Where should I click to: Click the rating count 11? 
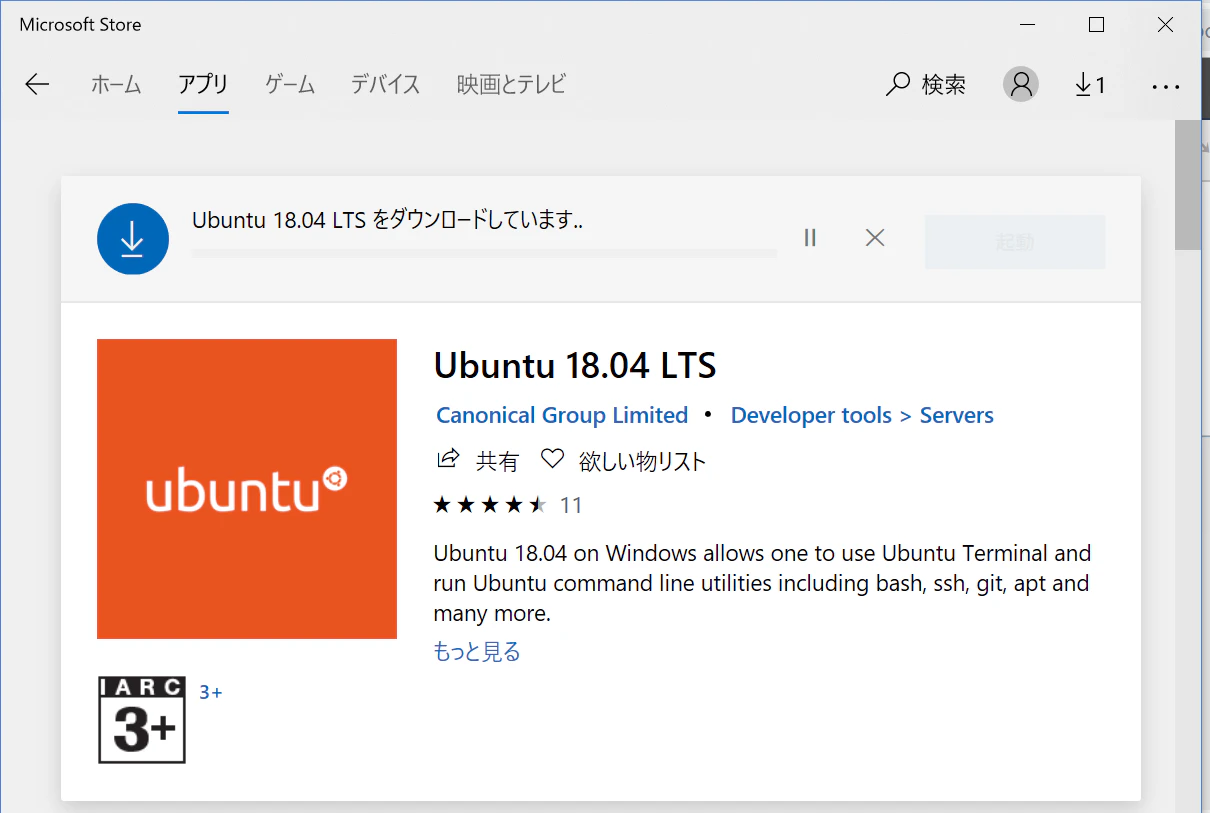click(x=571, y=505)
